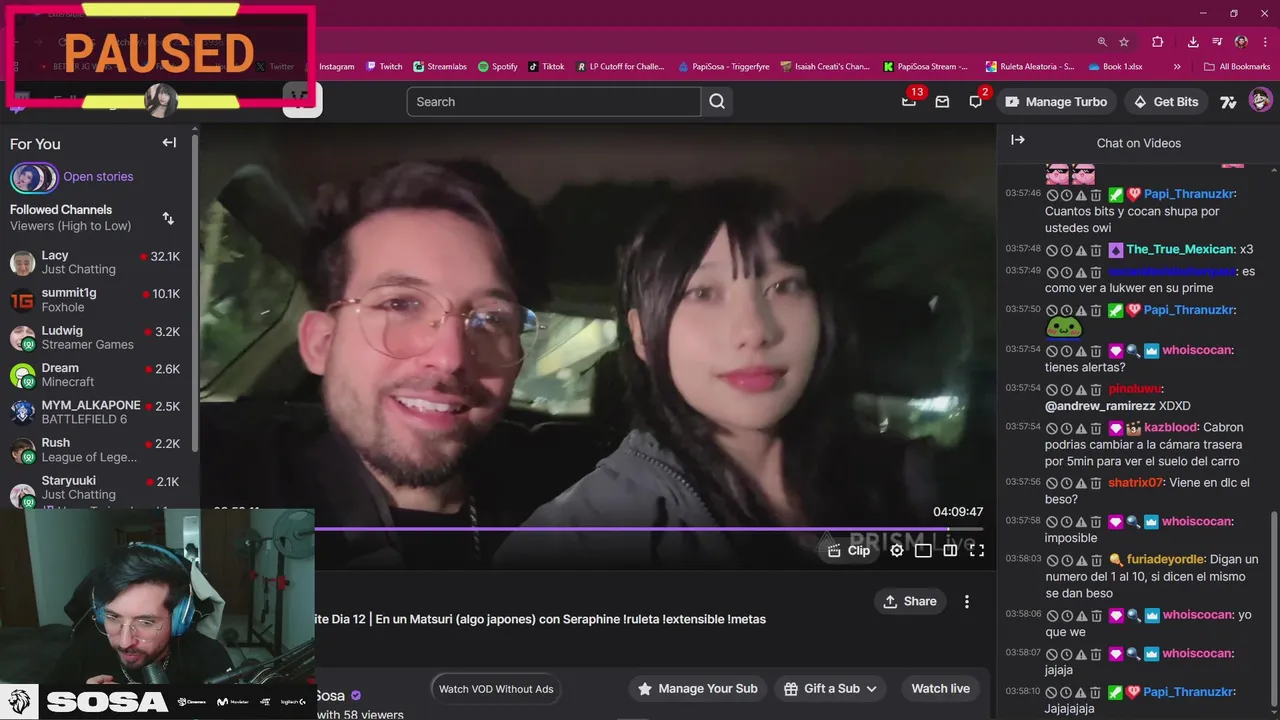Open the Book 1.xlsx bookmark
The width and height of the screenshot is (1280, 720).
pyautogui.click(x=1114, y=67)
